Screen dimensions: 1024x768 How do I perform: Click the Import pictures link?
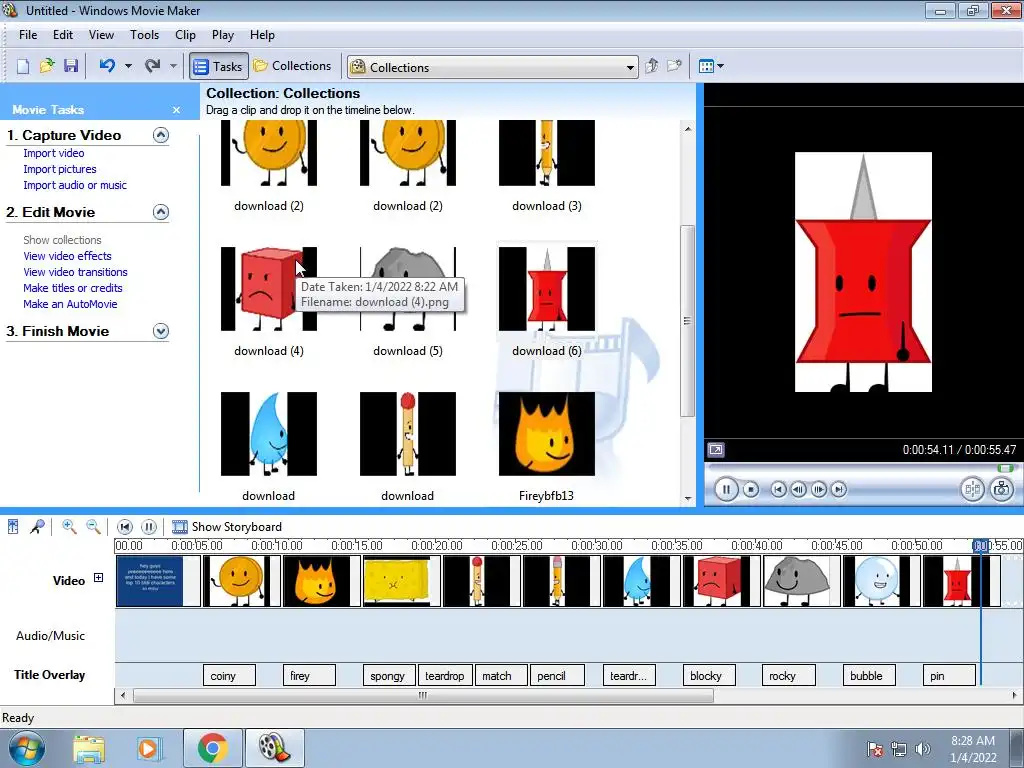(59, 169)
